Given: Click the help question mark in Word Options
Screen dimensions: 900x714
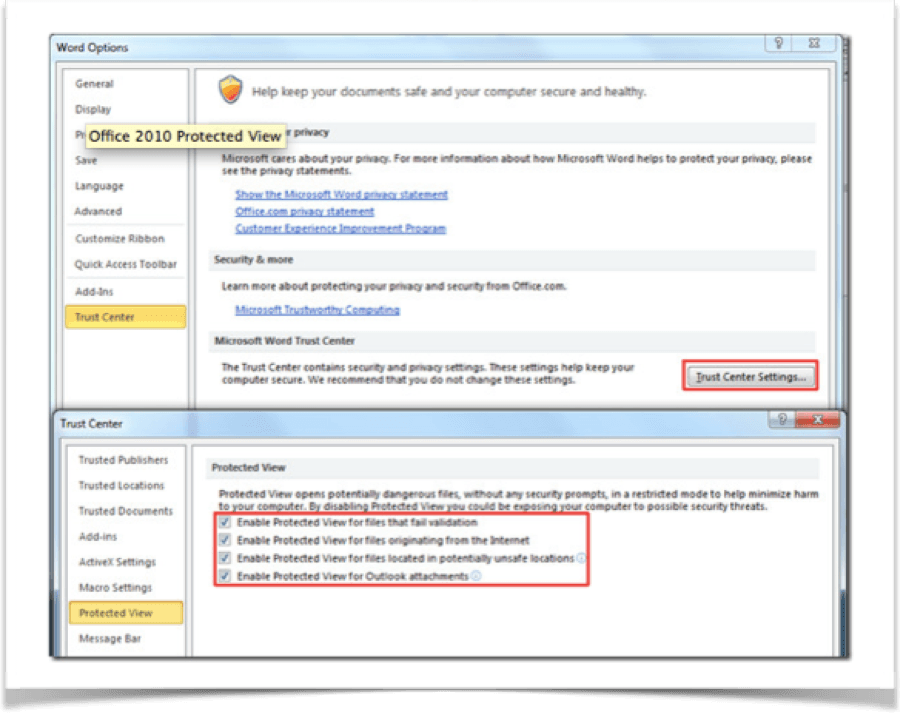Looking at the screenshot, I should point(778,43).
